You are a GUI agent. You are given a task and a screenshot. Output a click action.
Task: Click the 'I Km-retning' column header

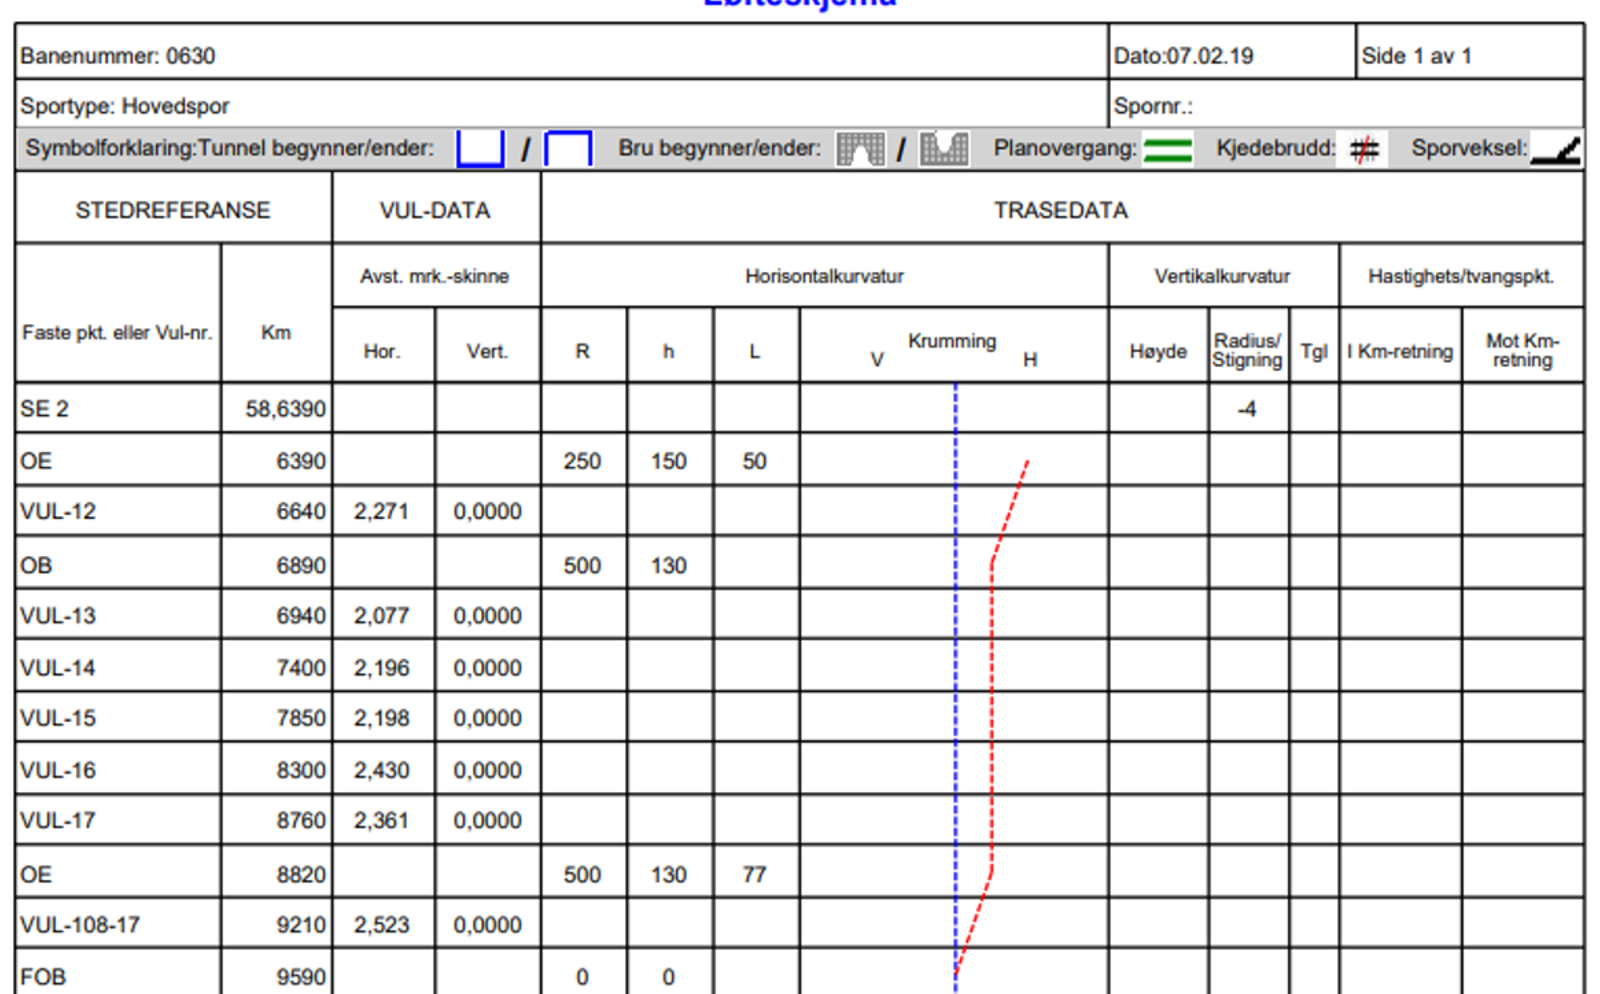pos(1400,352)
